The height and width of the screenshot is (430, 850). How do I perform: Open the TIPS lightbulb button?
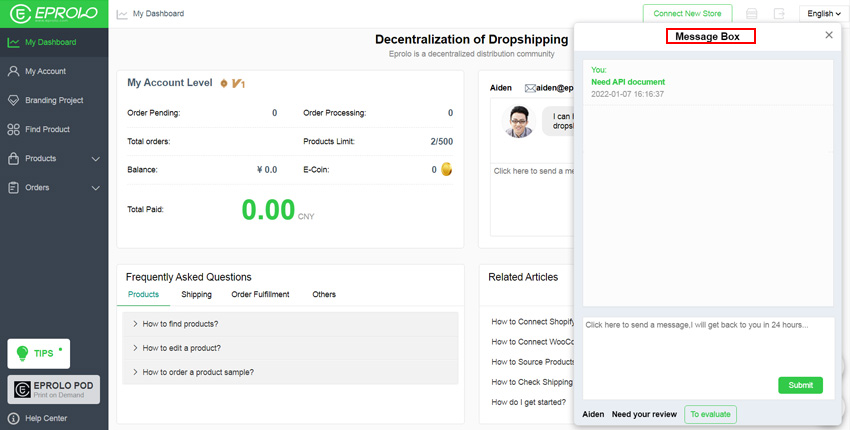(x=38, y=354)
